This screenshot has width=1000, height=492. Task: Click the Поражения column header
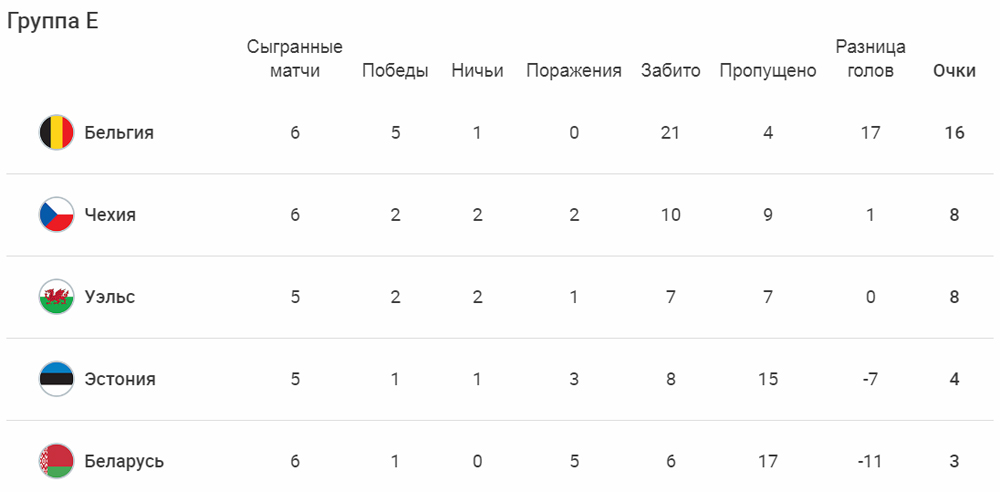[574, 71]
